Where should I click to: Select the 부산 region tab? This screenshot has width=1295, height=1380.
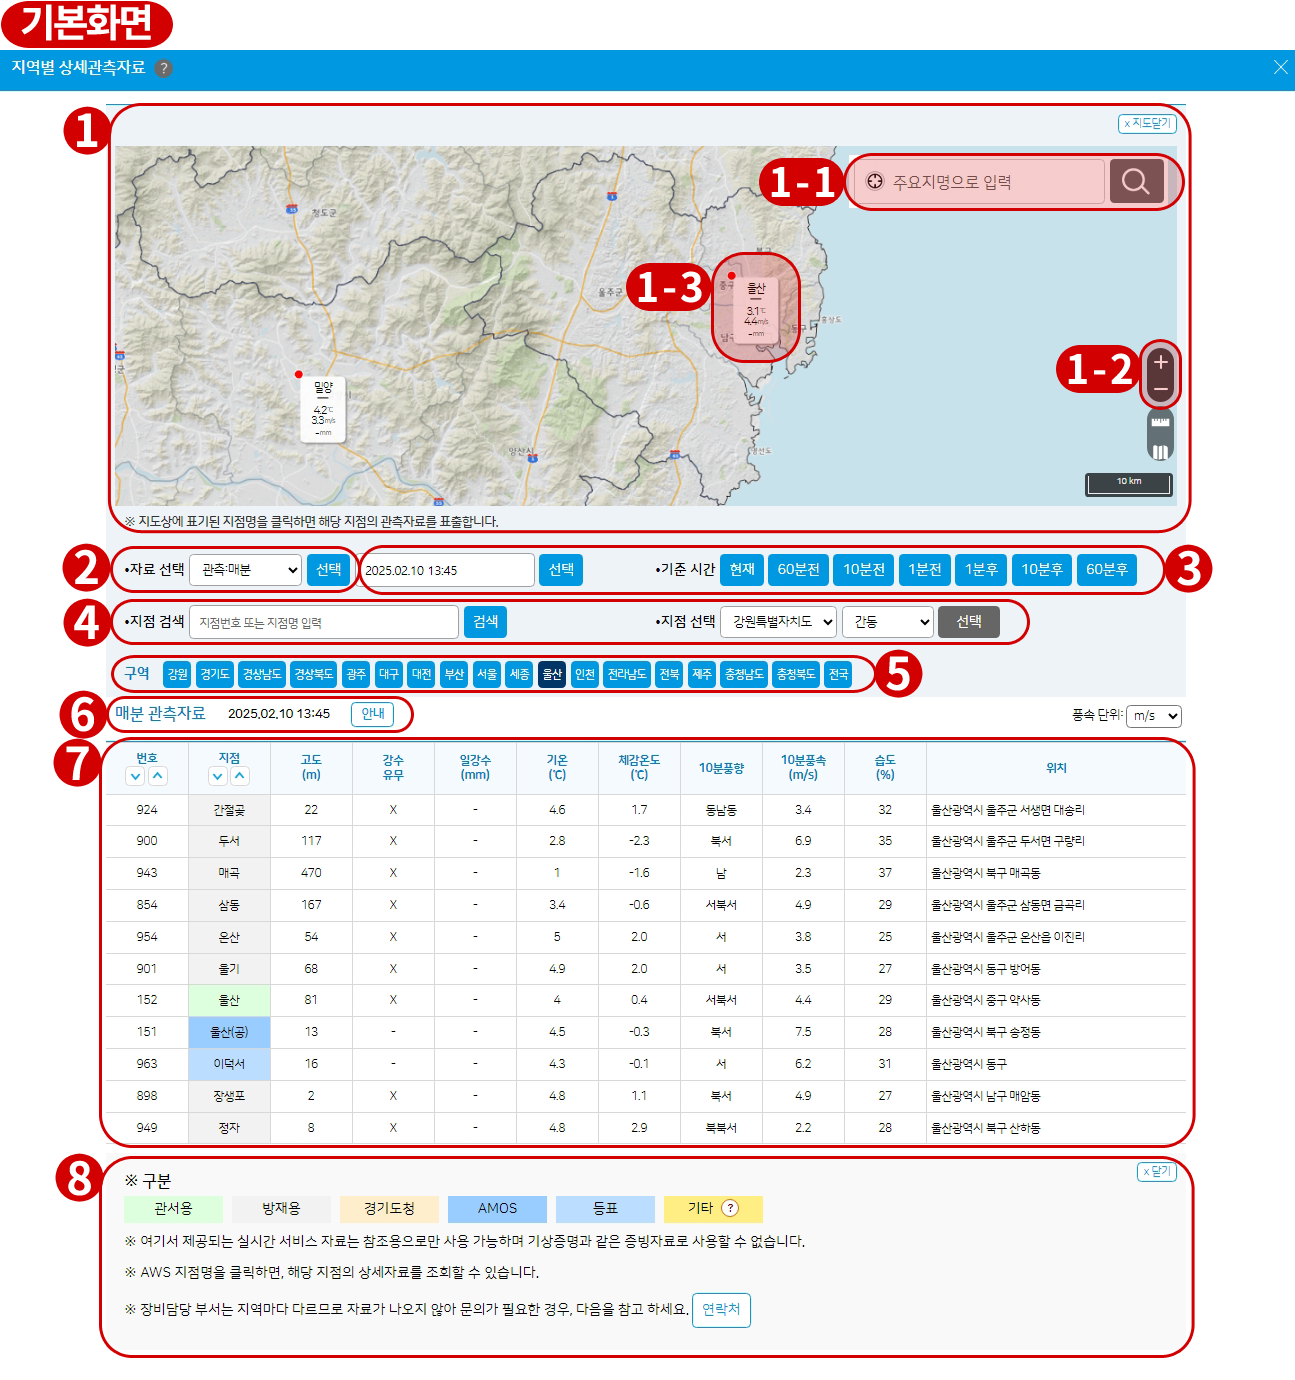click(454, 675)
